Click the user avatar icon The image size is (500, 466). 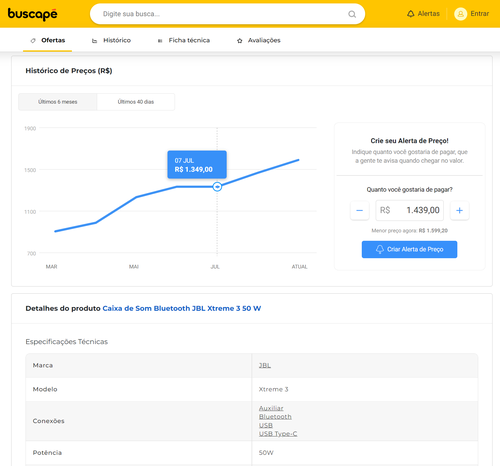[460, 14]
